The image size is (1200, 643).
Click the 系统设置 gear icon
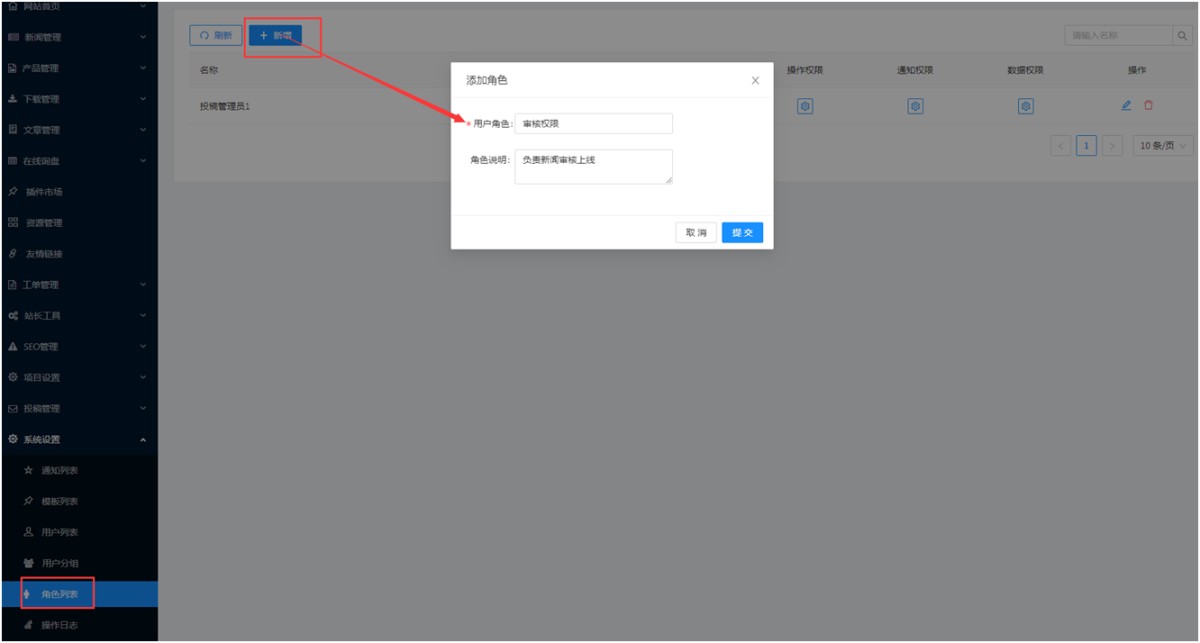[x=13, y=440]
